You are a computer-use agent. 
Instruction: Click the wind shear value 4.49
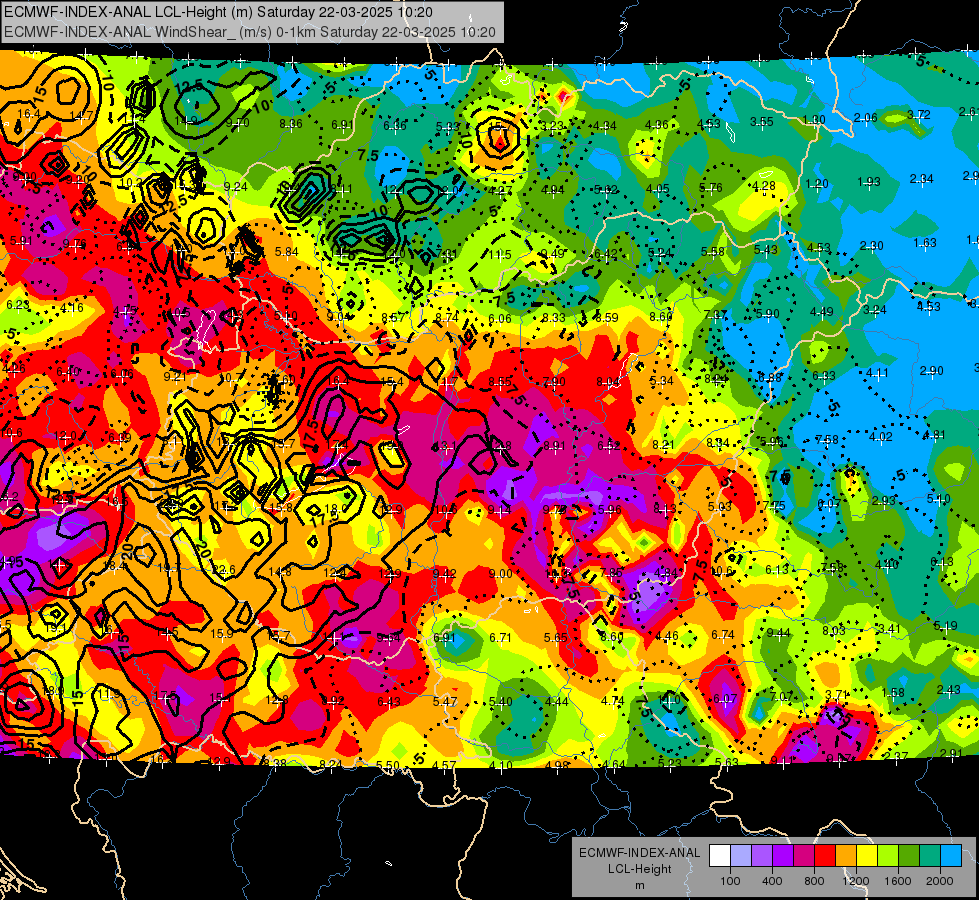point(821,312)
